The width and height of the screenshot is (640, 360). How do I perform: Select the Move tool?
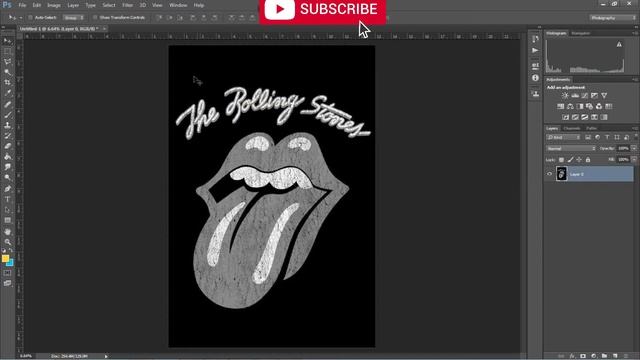[x=7, y=41]
